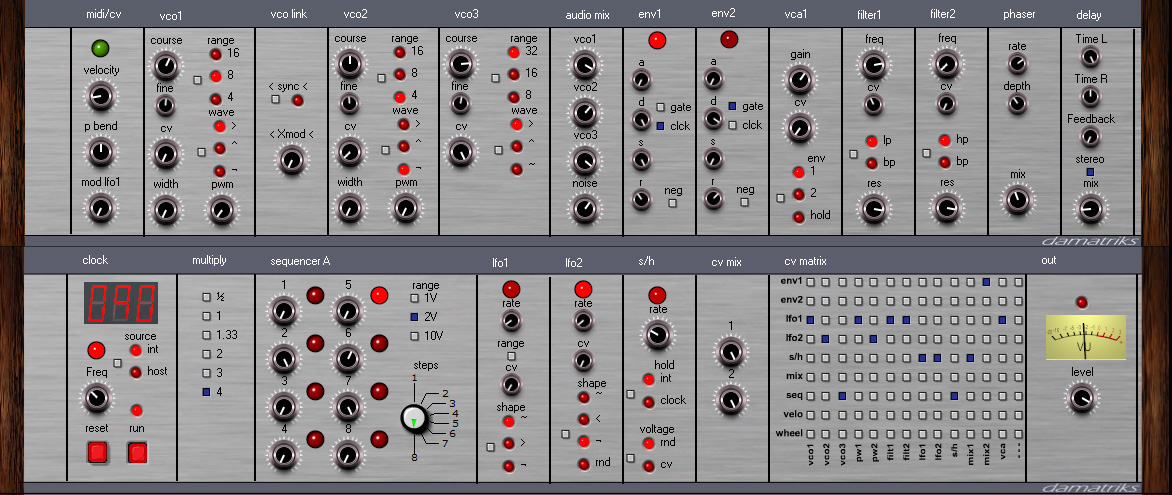The image size is (1172, 495).
Task: Click the env2 release knob
Action: [713, 199]
